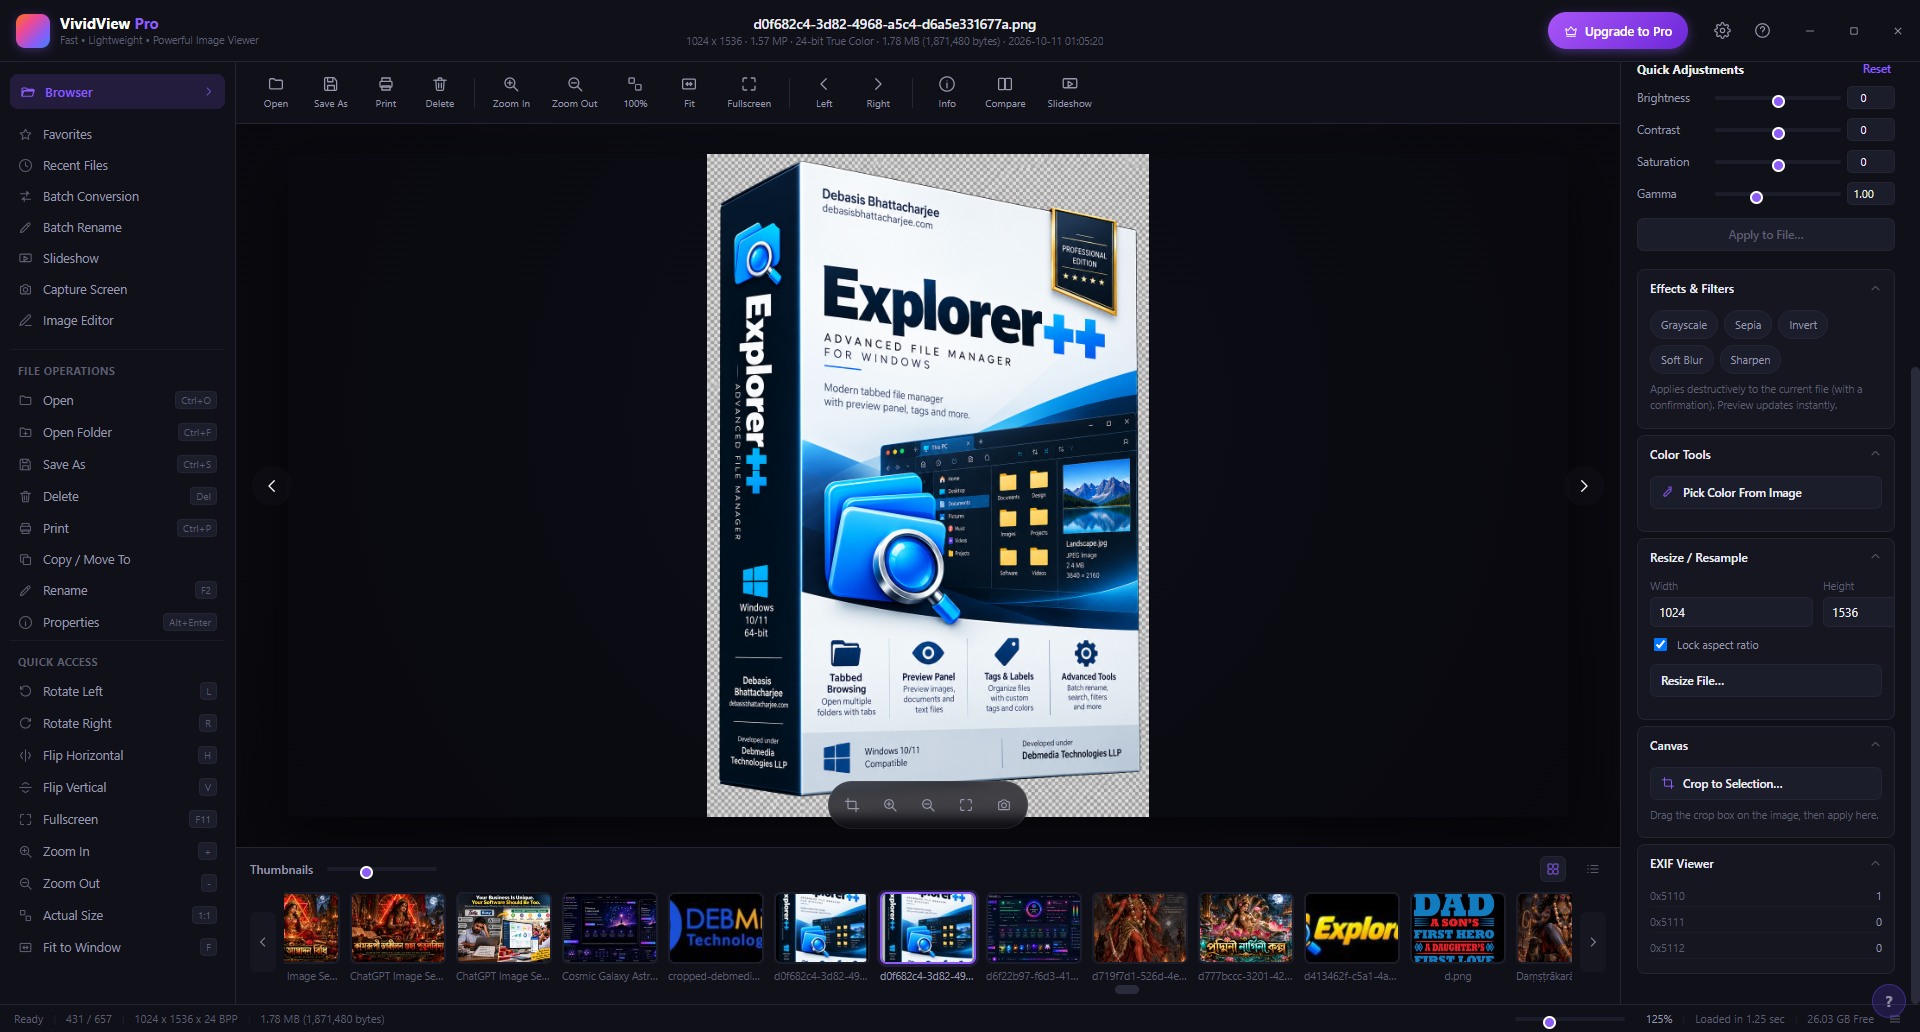Click Resize File button
Screen dimensions: 1920x1032
pos(1766,681)
